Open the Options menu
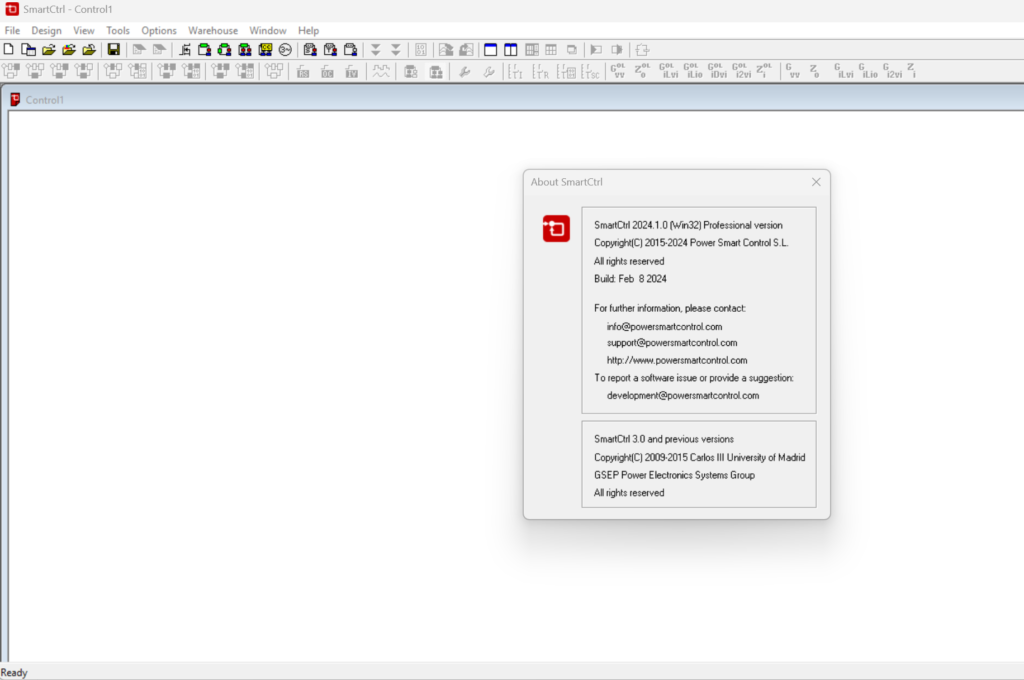Image resolution: width=1024 pixels, height=680 pixels. pyautogui.click(x=159, y=31)
